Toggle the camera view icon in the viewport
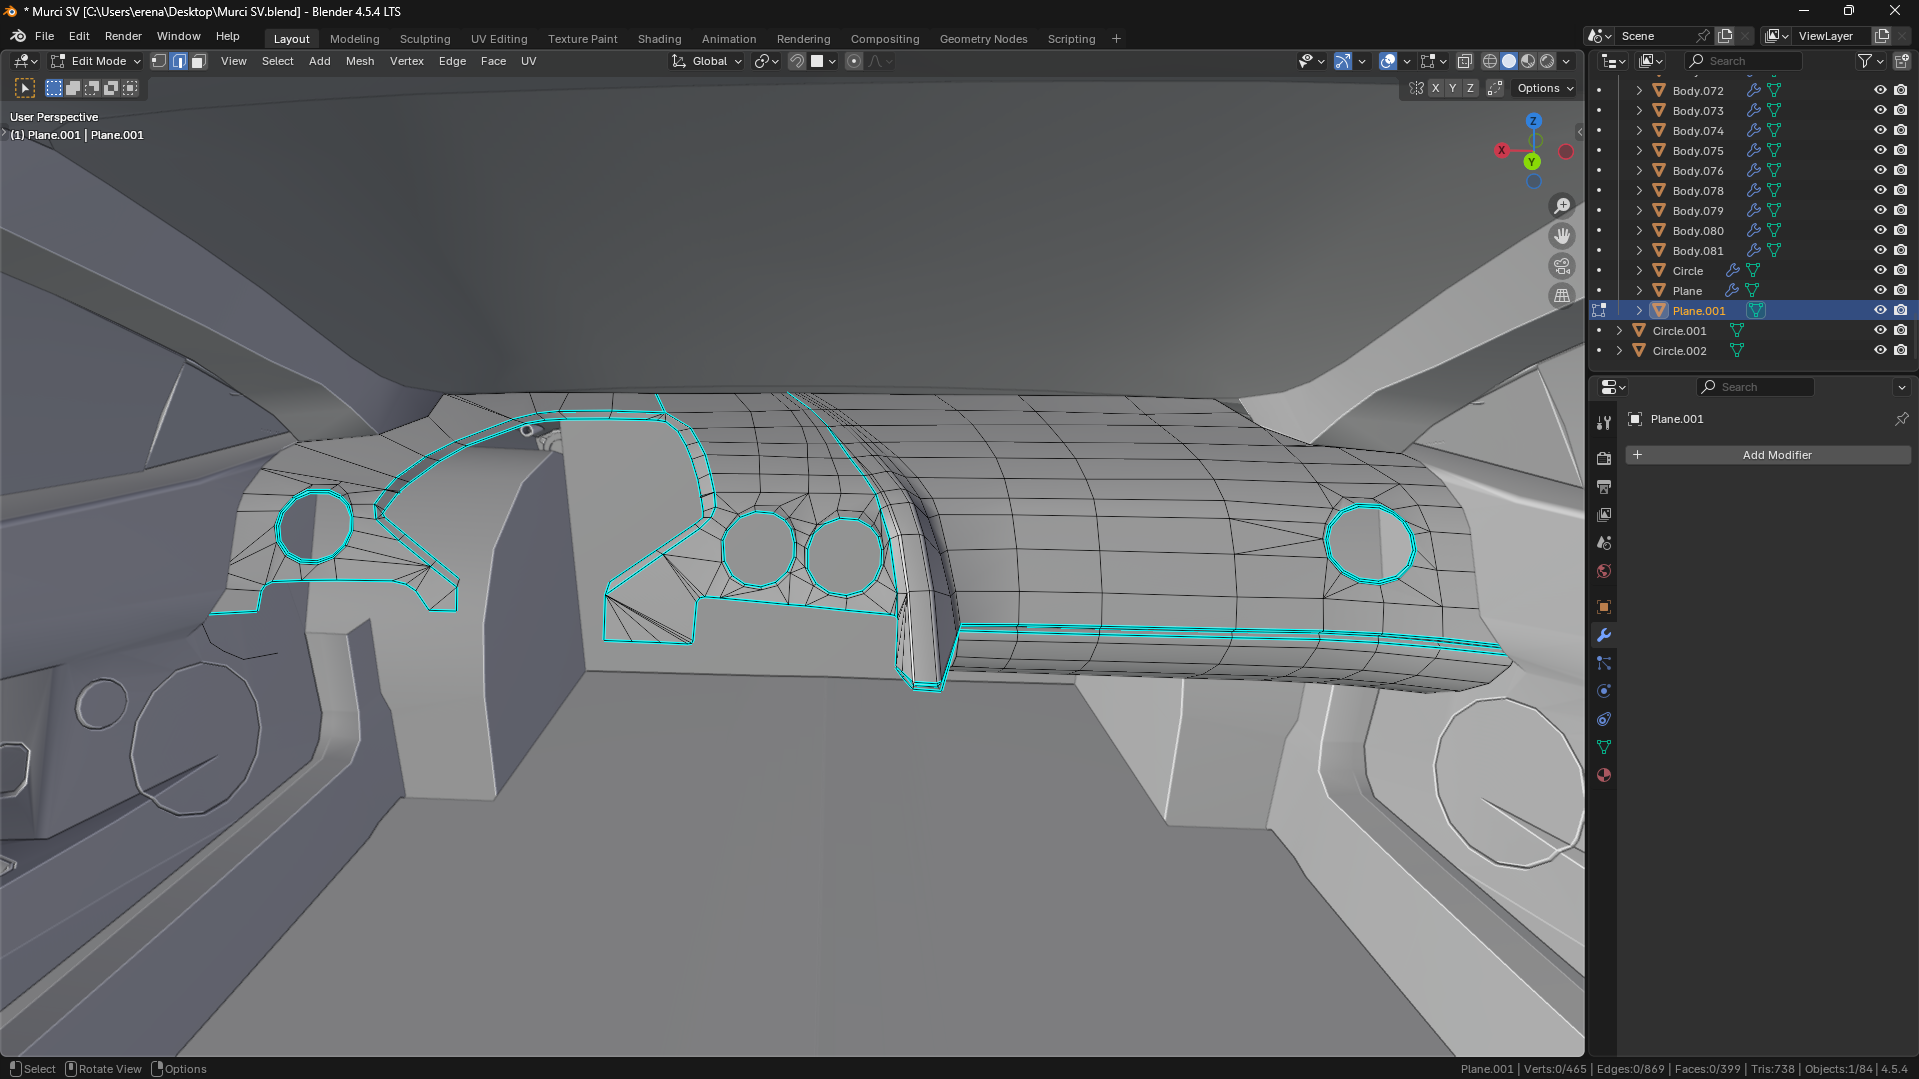 (x=1561, y=266)
